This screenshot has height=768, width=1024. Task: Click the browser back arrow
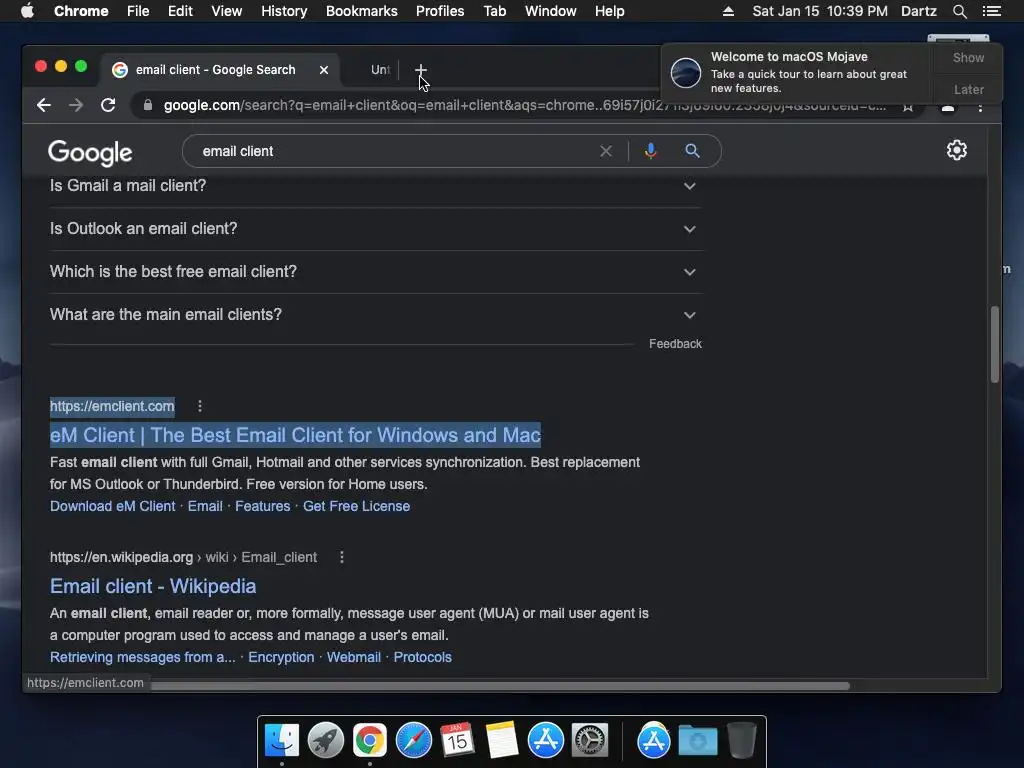click(44, 105)
